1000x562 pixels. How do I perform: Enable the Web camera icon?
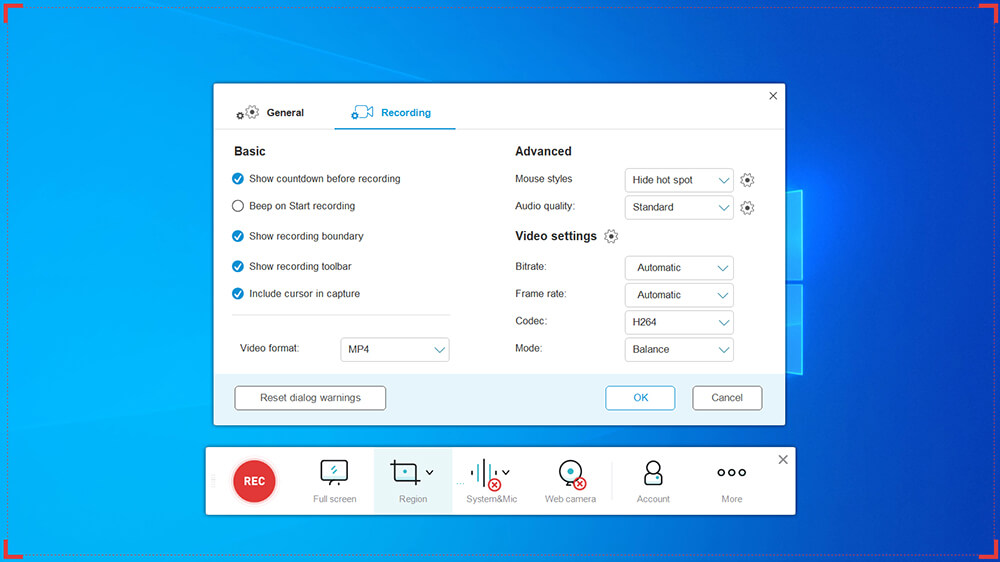570,473
